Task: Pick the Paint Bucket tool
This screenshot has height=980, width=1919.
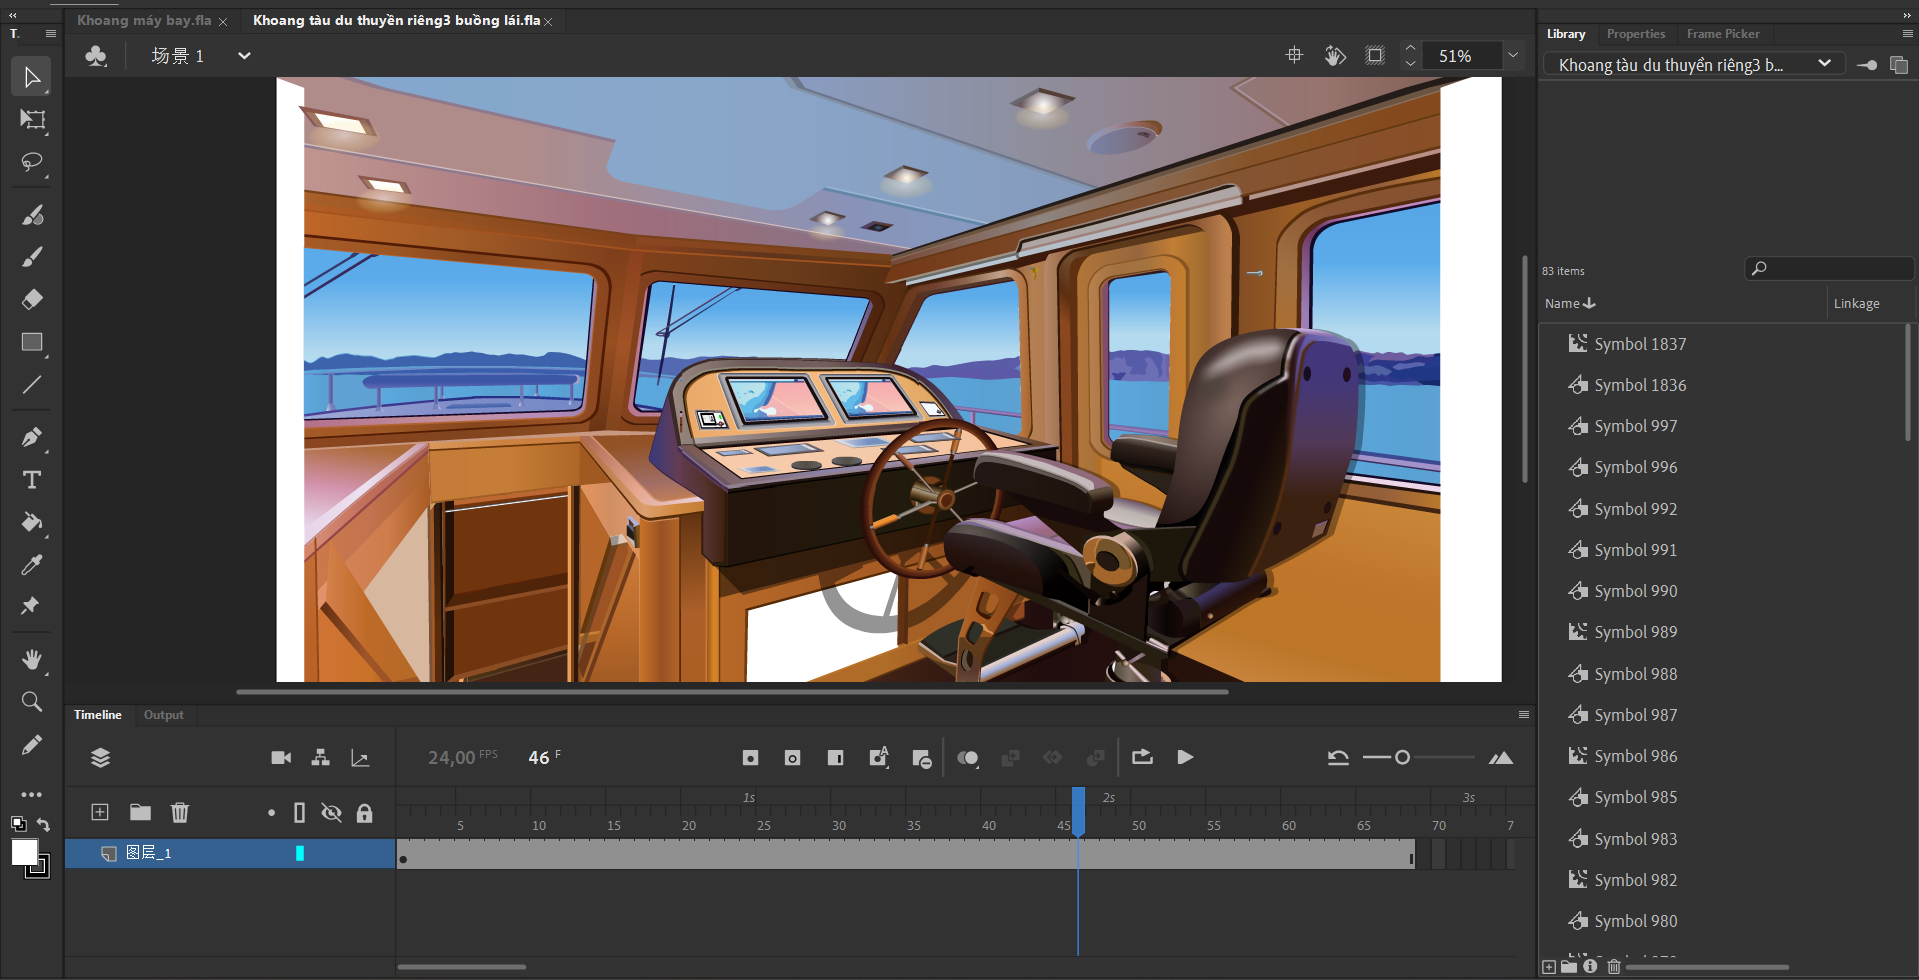Action: tap(32, 522)
